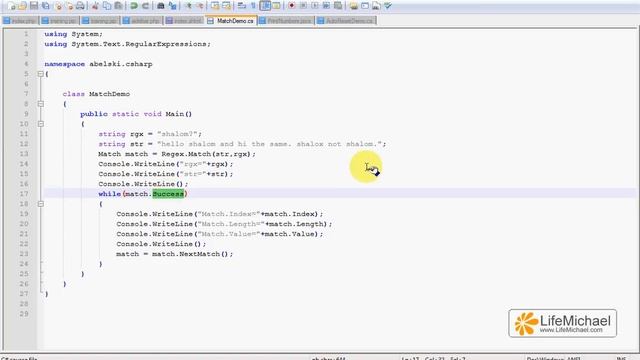Click the Save recorded macro icon
The width and height of the screenshot is (640, 360).
338,6
